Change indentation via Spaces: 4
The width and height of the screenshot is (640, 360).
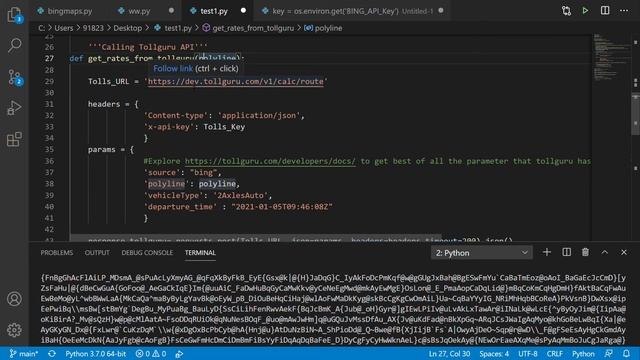click(x=494, y=353)
